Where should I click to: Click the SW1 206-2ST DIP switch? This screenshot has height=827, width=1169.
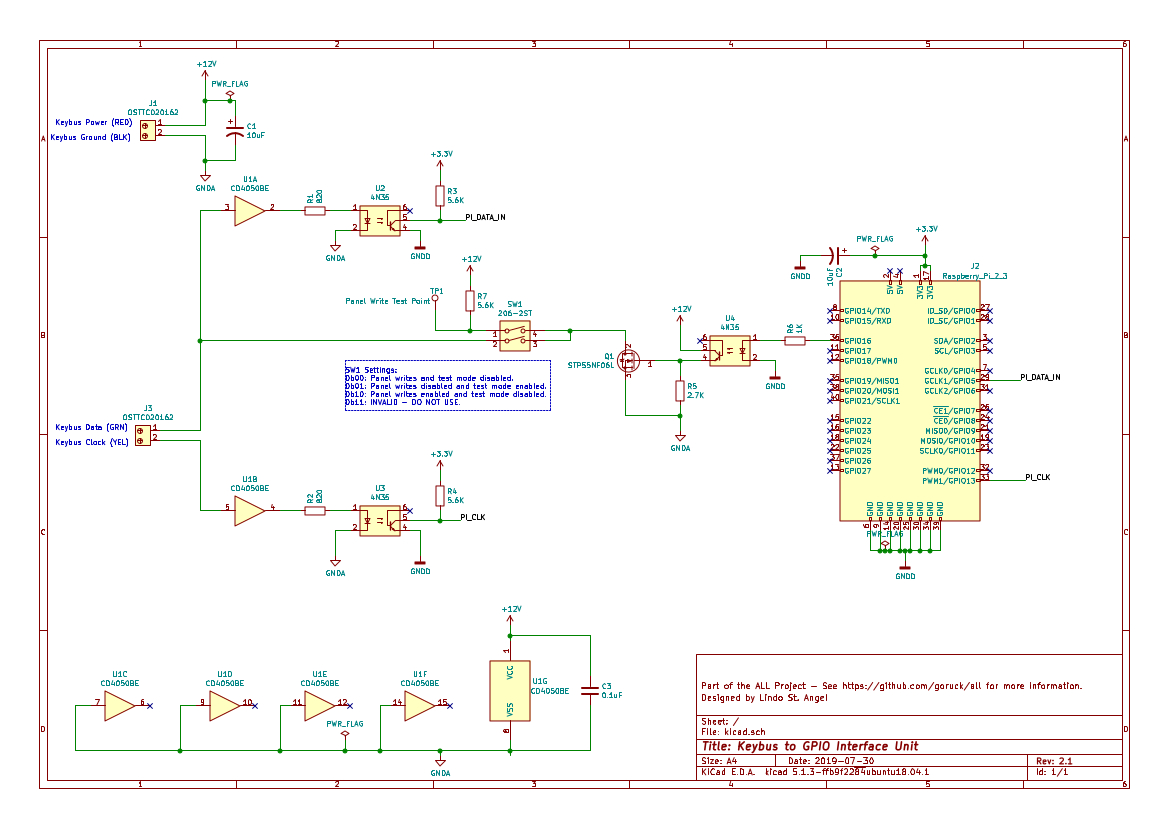514,336
